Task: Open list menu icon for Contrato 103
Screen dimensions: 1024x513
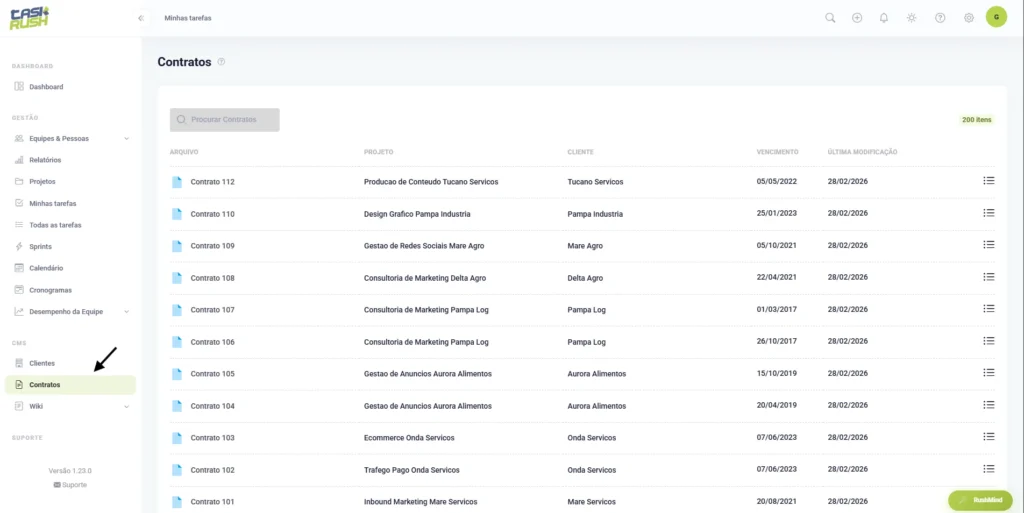Action: [x=989, y=437]
